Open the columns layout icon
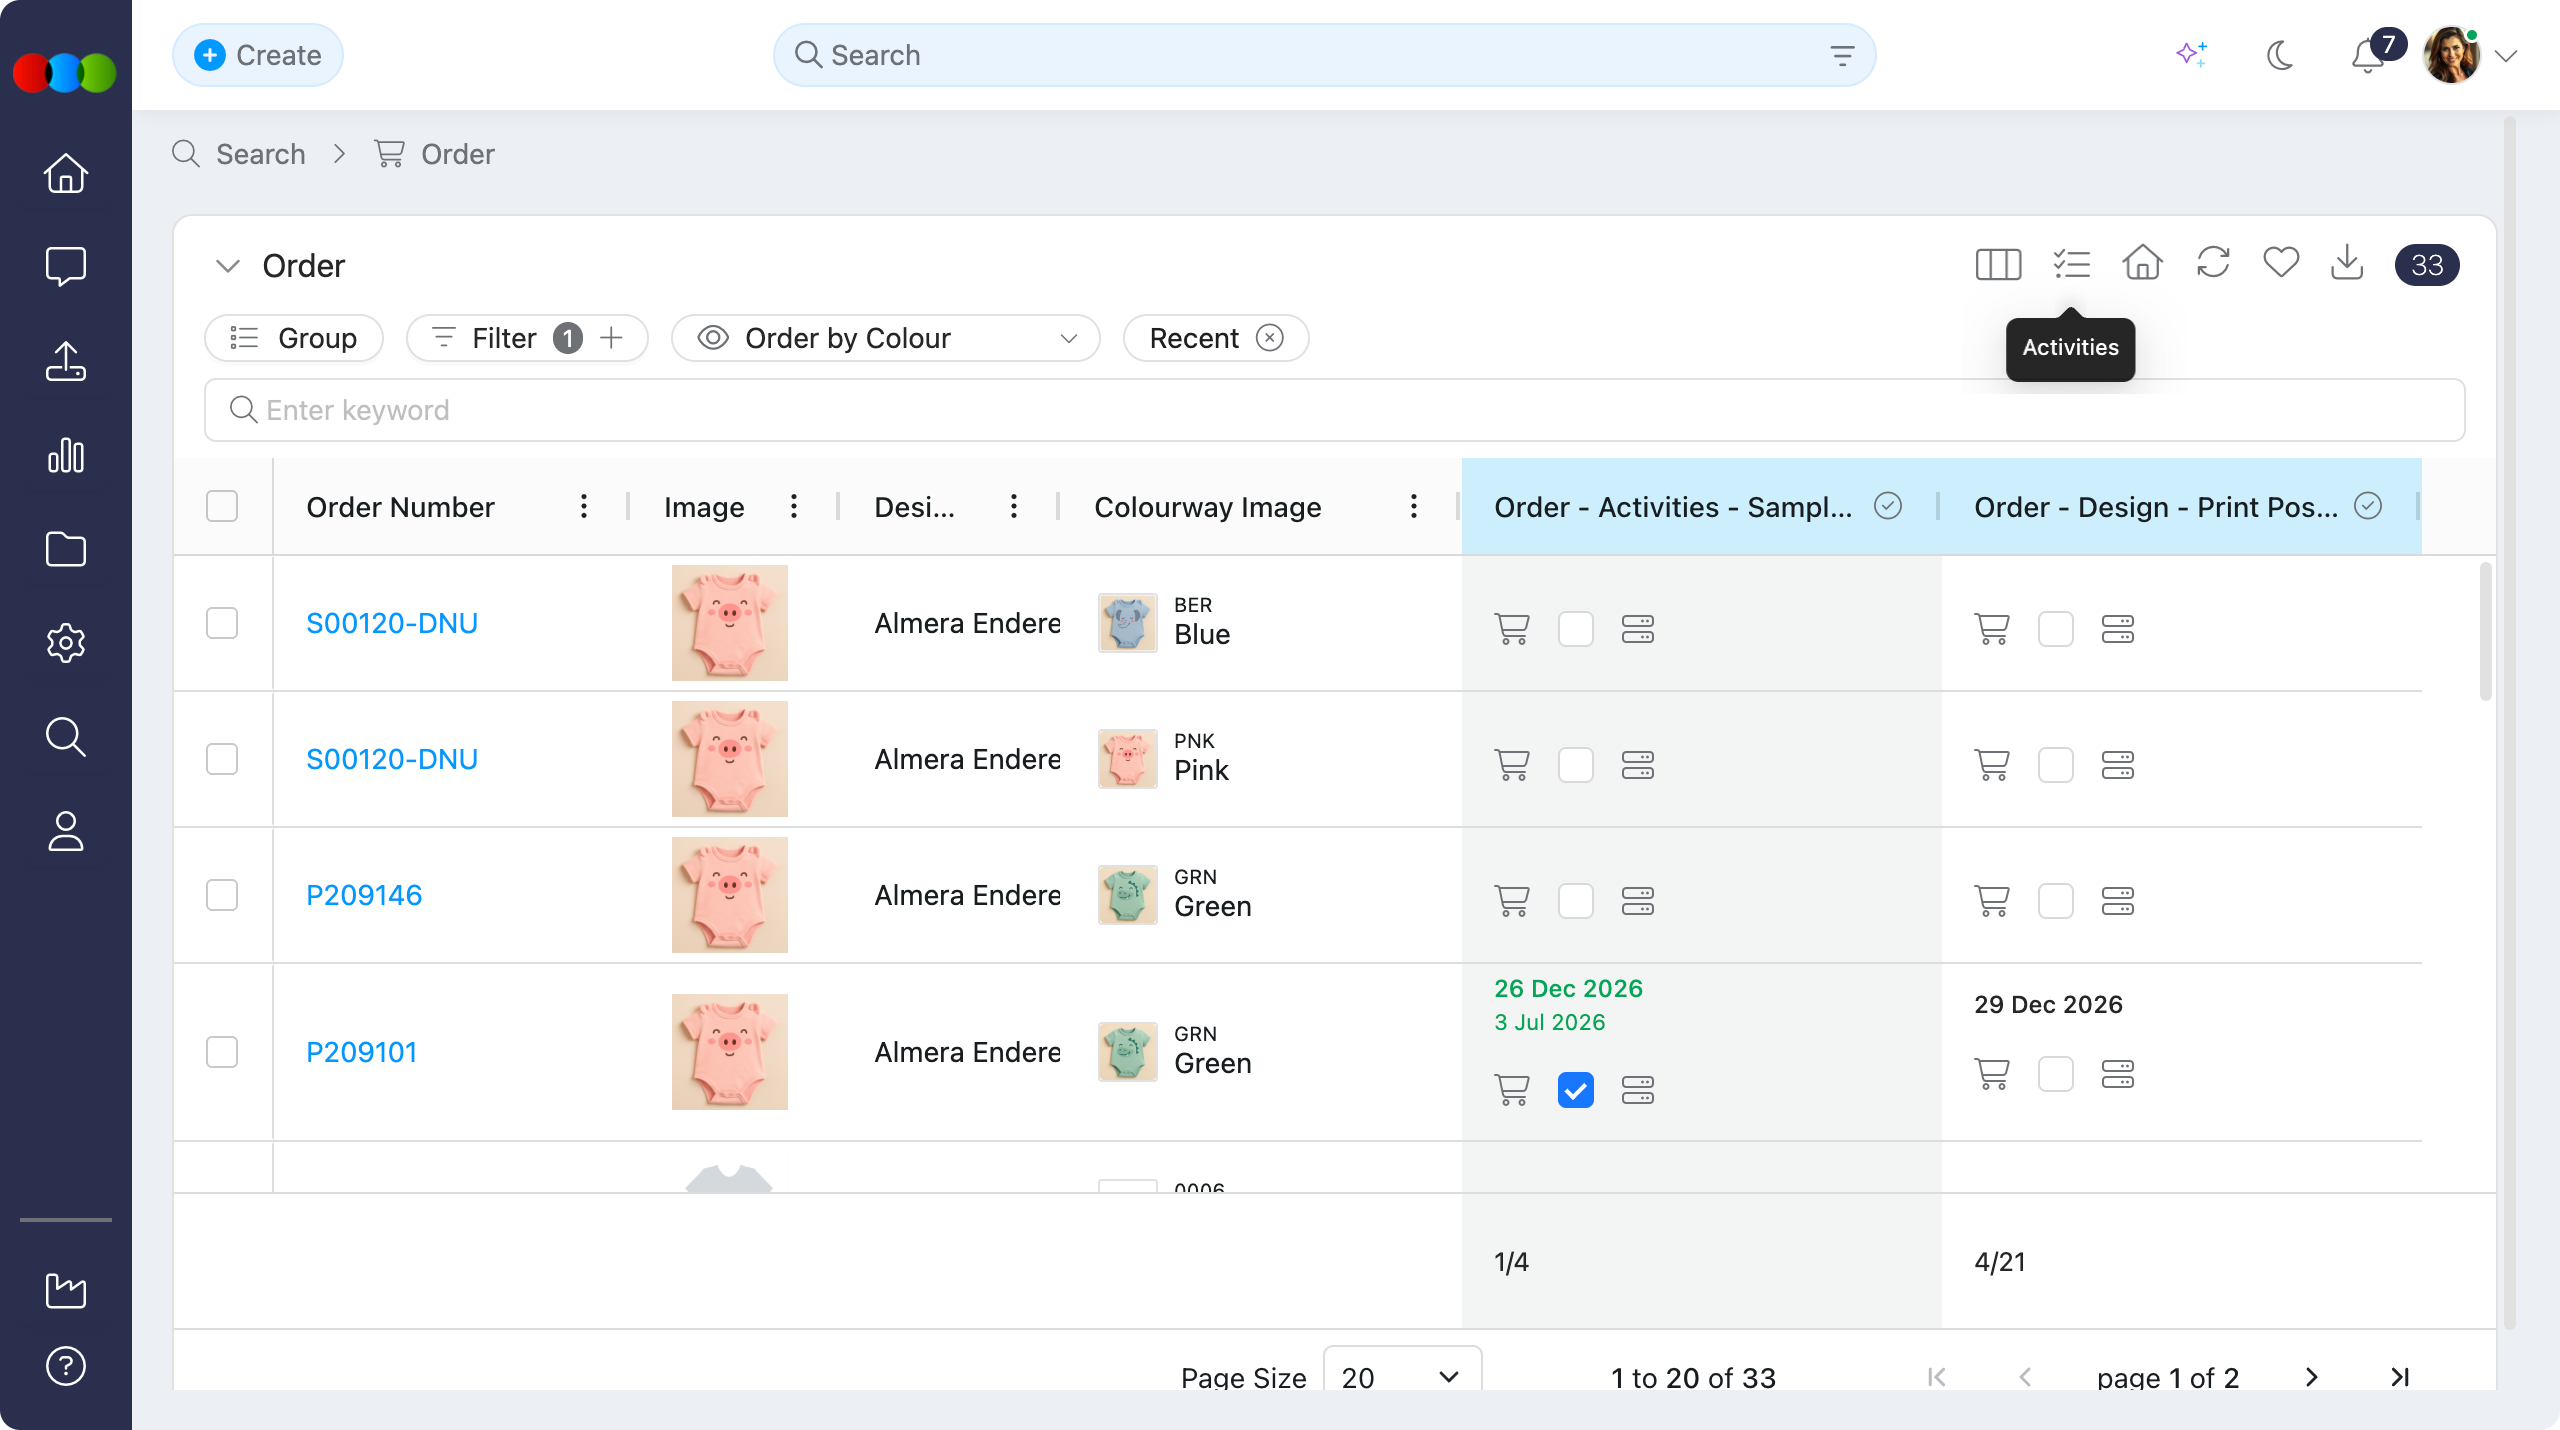The width and height of the screenshot is (2560, 1430). tap(1998, 265)
